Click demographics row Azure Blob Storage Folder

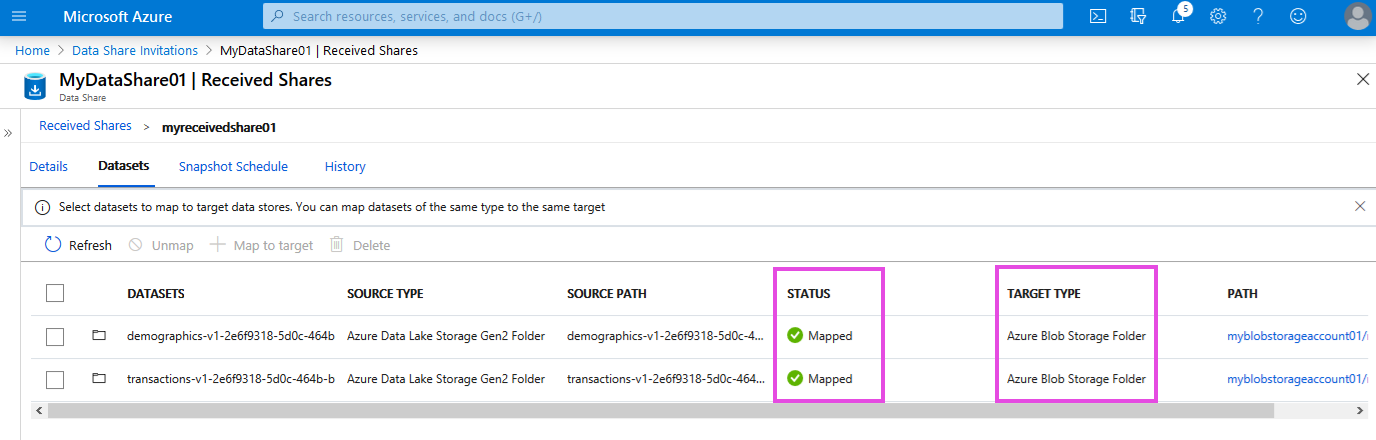coord(1077,336)
